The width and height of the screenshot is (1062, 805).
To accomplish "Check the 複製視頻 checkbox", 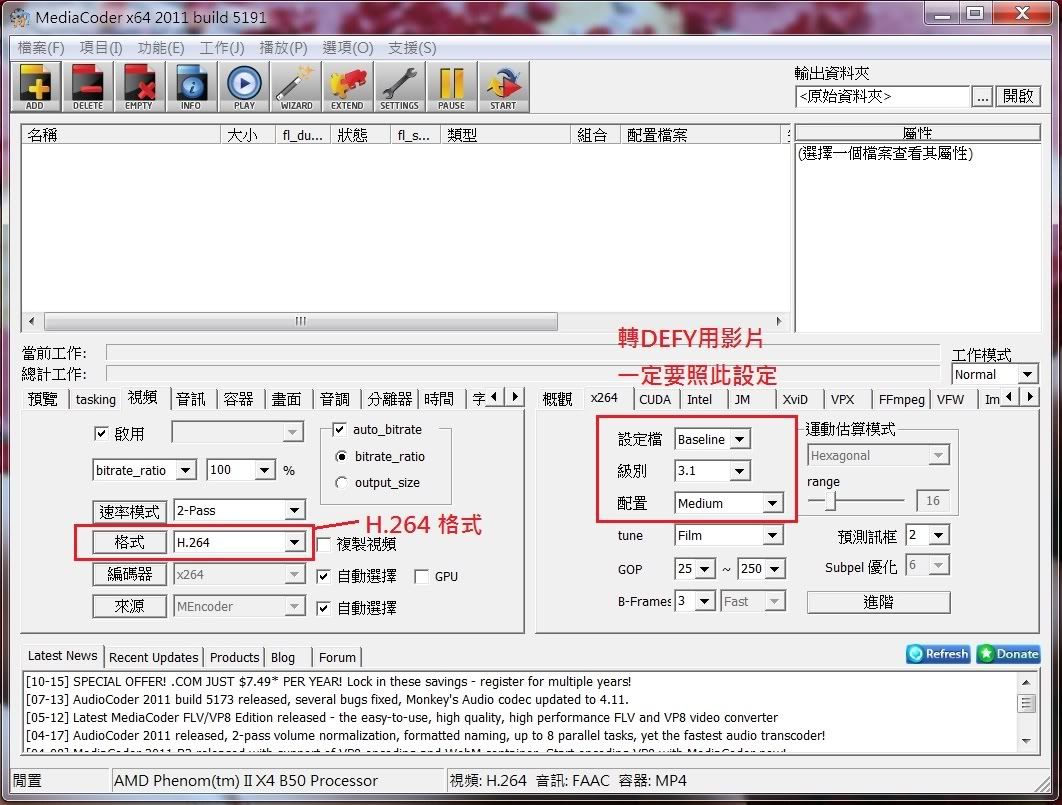I will (324, 544).
